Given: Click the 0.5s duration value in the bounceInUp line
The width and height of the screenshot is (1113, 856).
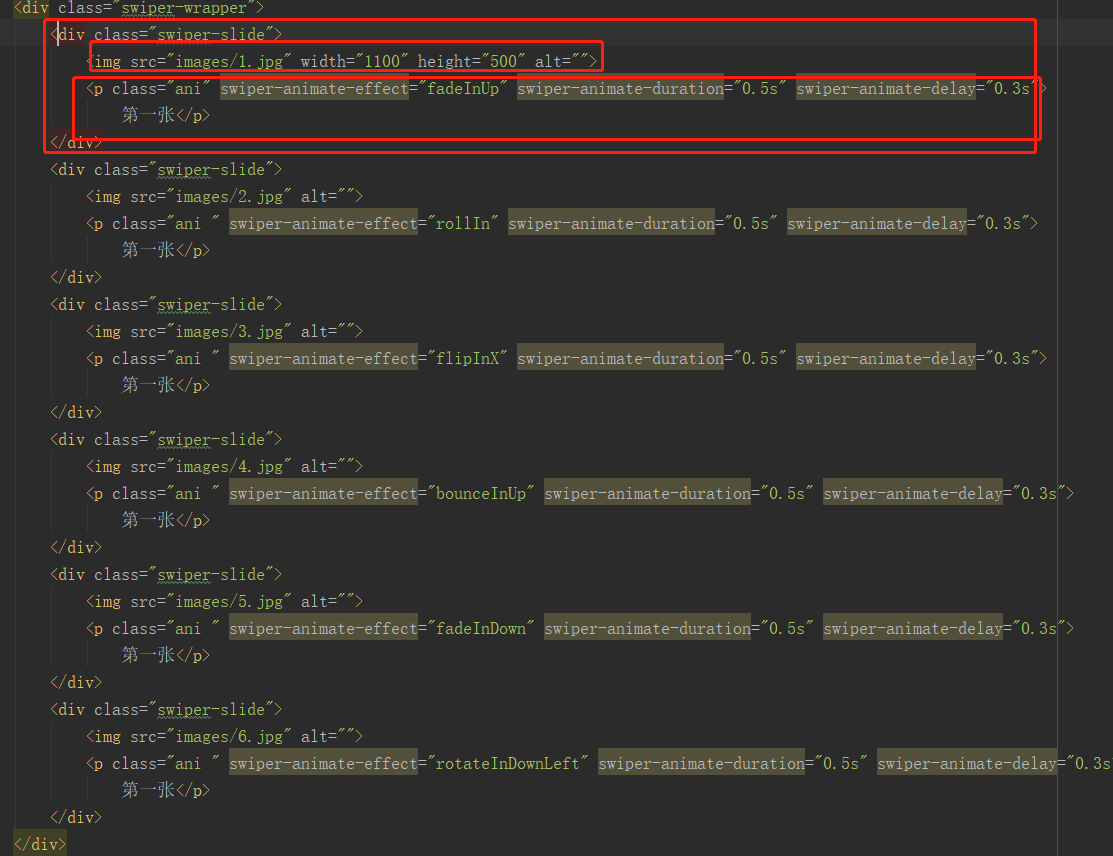Looking at the screenshot, I should pyautogui.click(x=787, y=493).
